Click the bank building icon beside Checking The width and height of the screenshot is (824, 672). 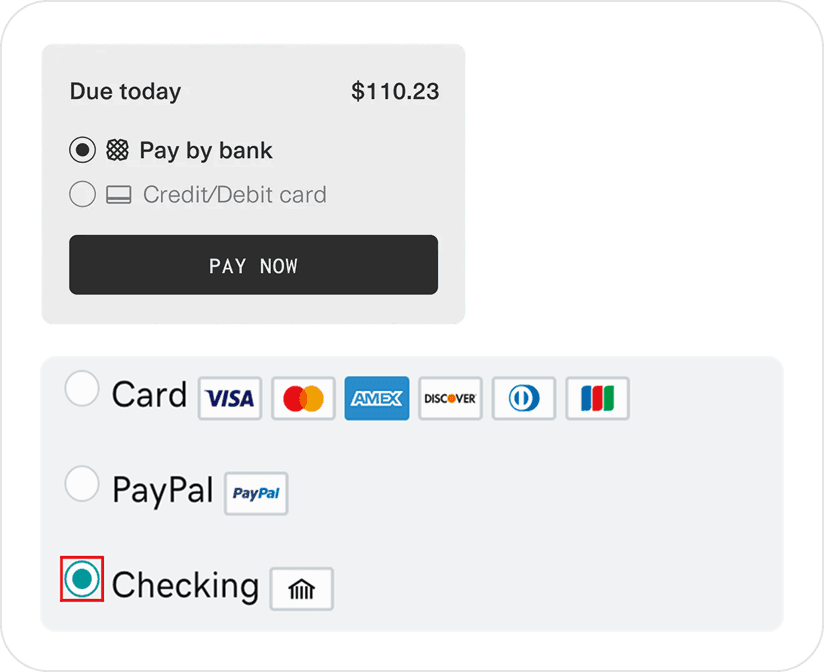tap(301, 589)
